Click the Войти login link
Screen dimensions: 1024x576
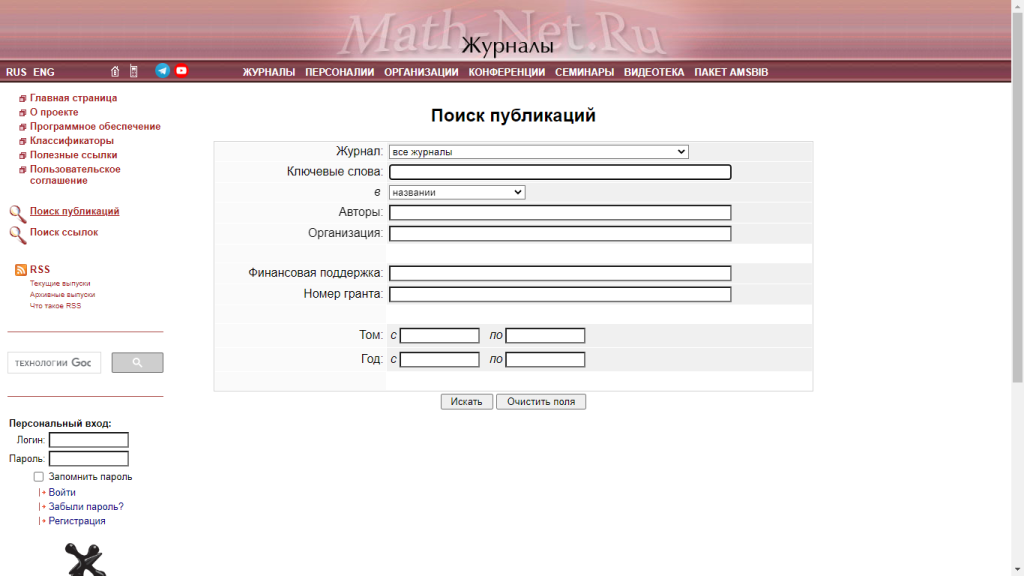point(62,492)
